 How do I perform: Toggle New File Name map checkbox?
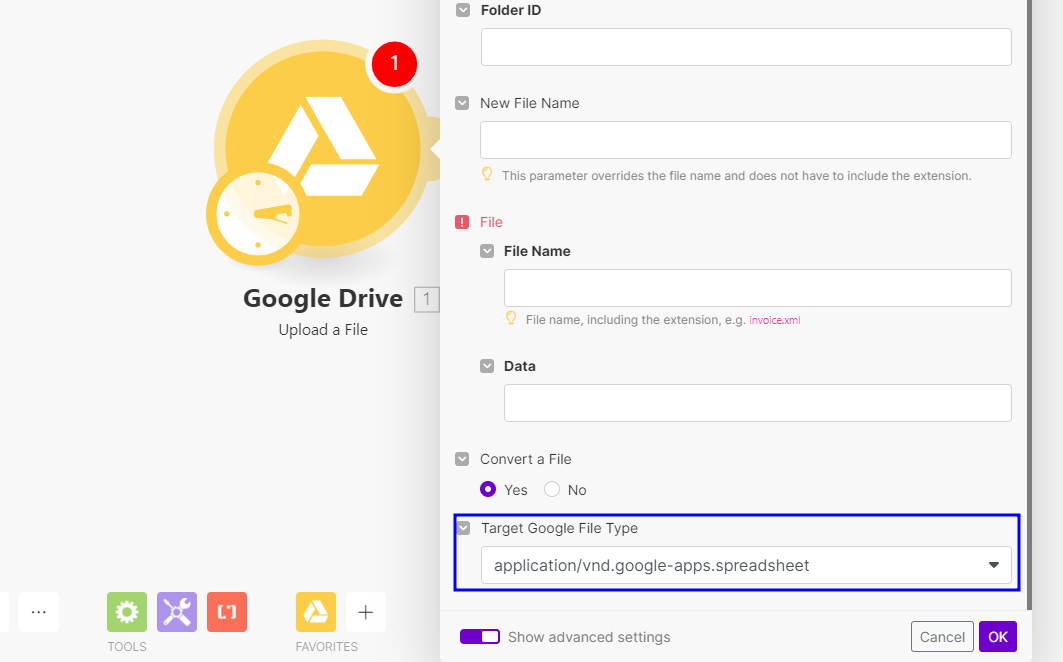pyautogui.click(x=462, y=103)
